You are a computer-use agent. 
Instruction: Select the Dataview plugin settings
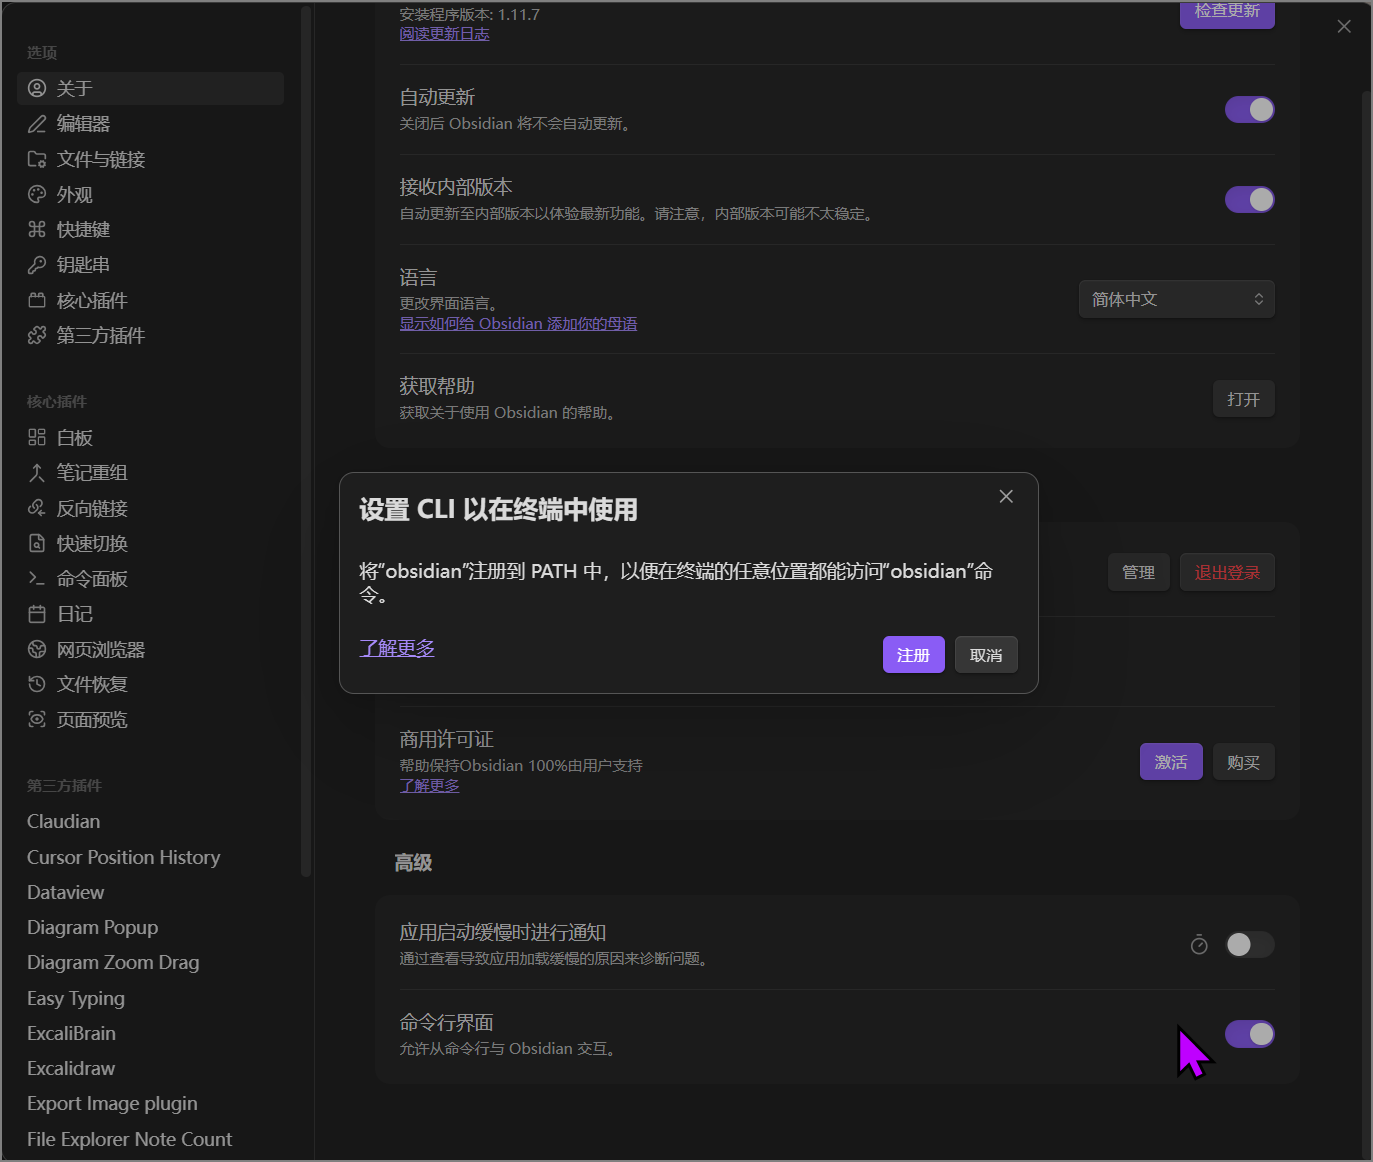[151, 892]
